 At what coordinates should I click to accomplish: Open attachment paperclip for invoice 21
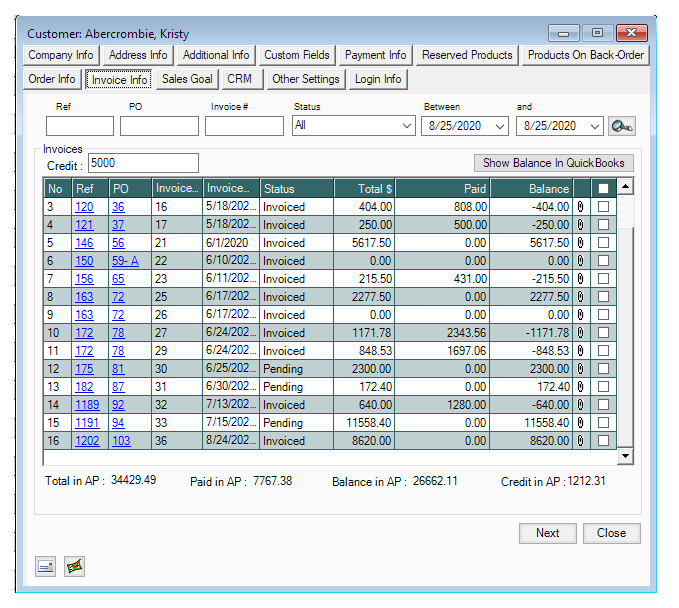(x=580, y=243)
